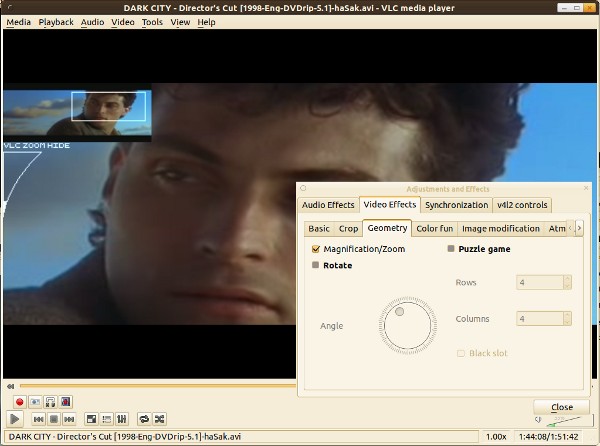Open the Help menu
Viewport: 600px width, 446px height.
click(x=206, y=22)
